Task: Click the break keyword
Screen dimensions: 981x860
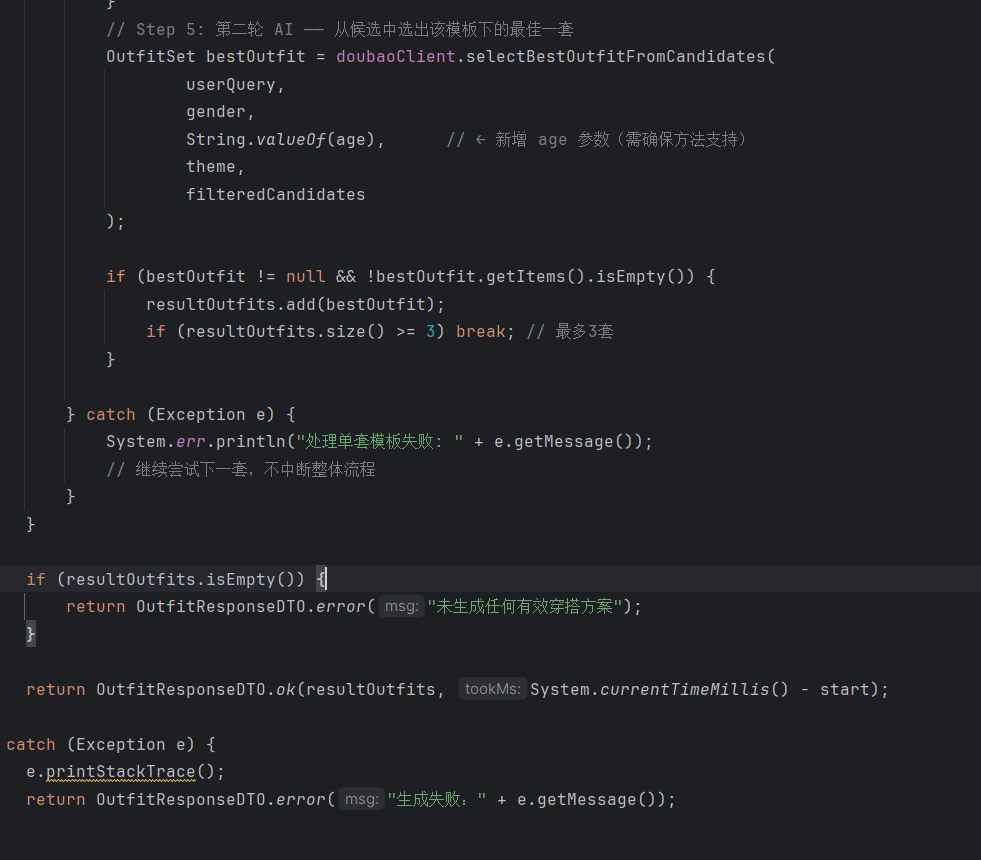Action: 480,331
